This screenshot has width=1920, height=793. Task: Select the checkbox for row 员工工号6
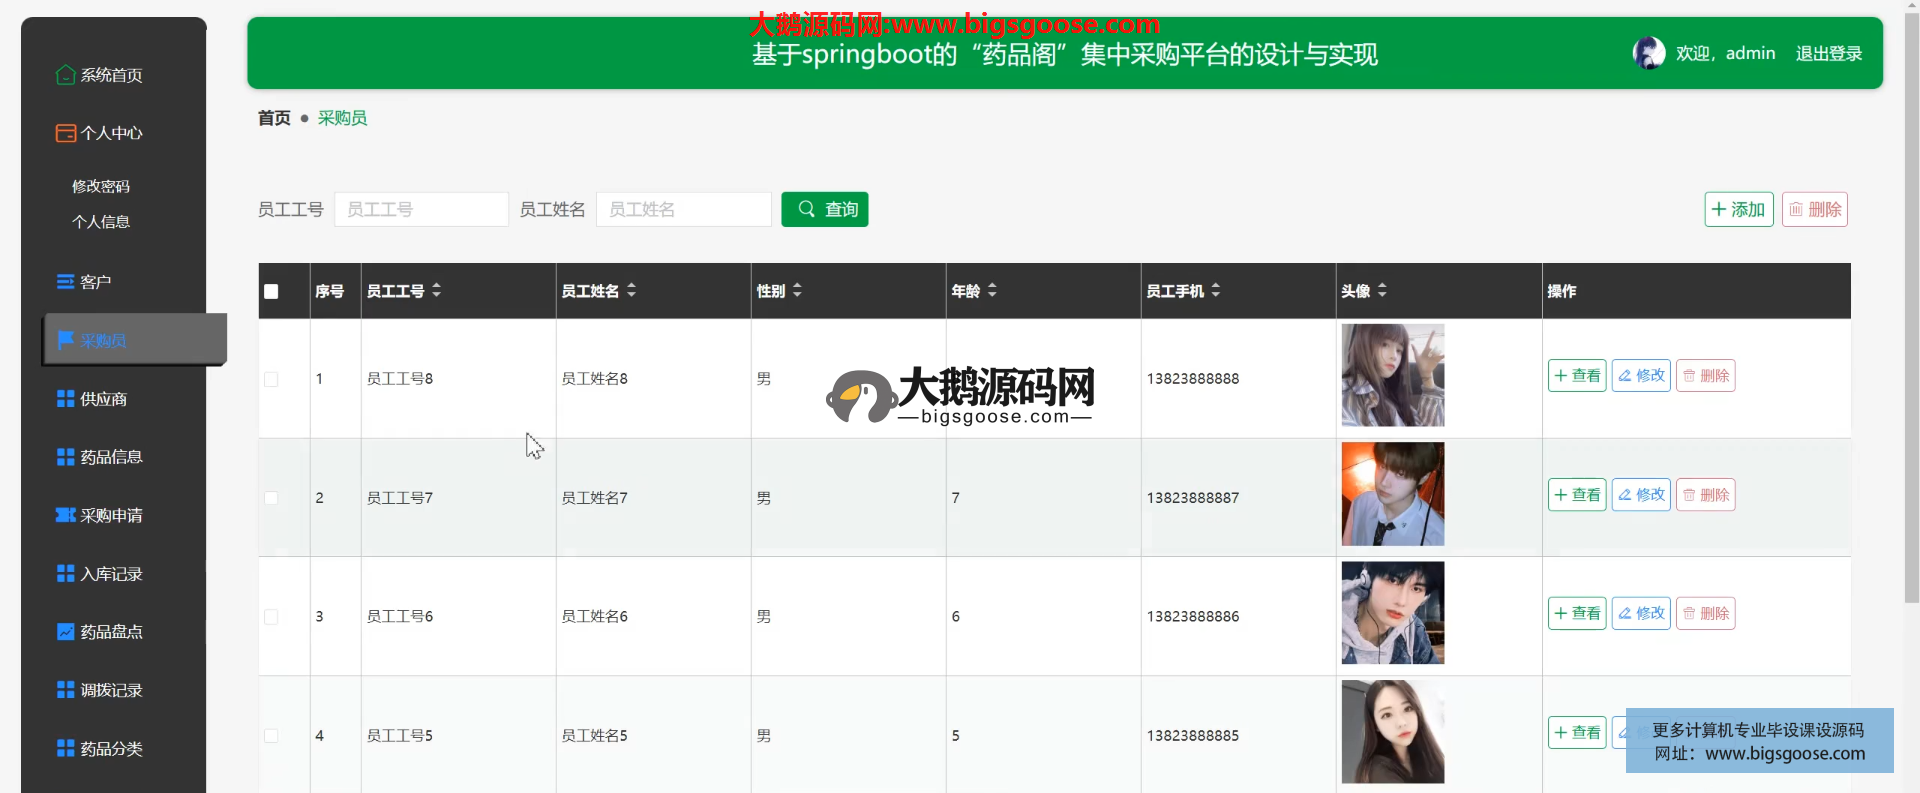(x=271, y=617)
